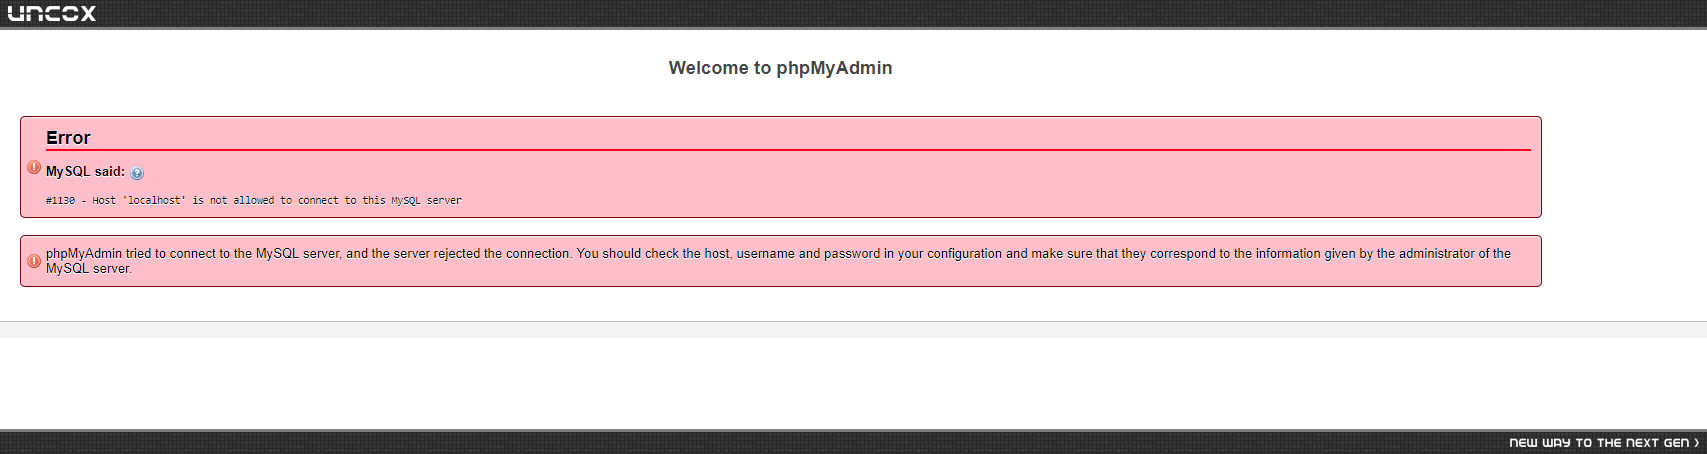Click the chevron after NEXT GEN in footer

[1696, 442]
